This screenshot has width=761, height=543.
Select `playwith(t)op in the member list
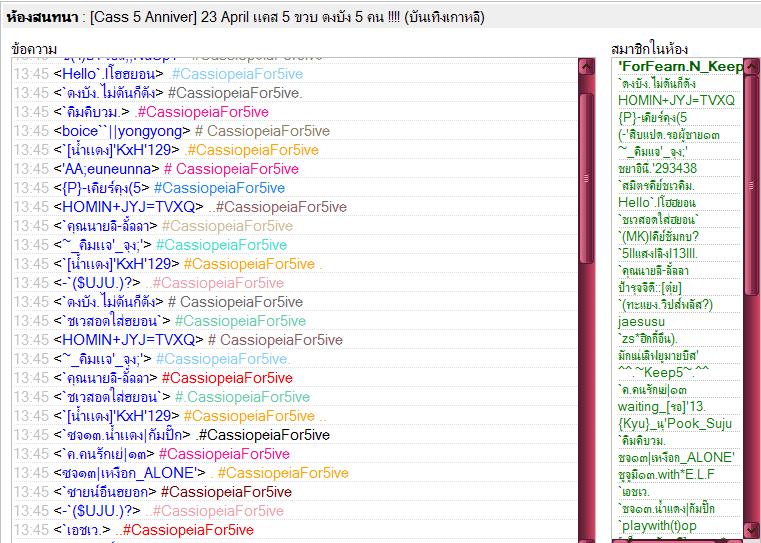tap(657, 526)
